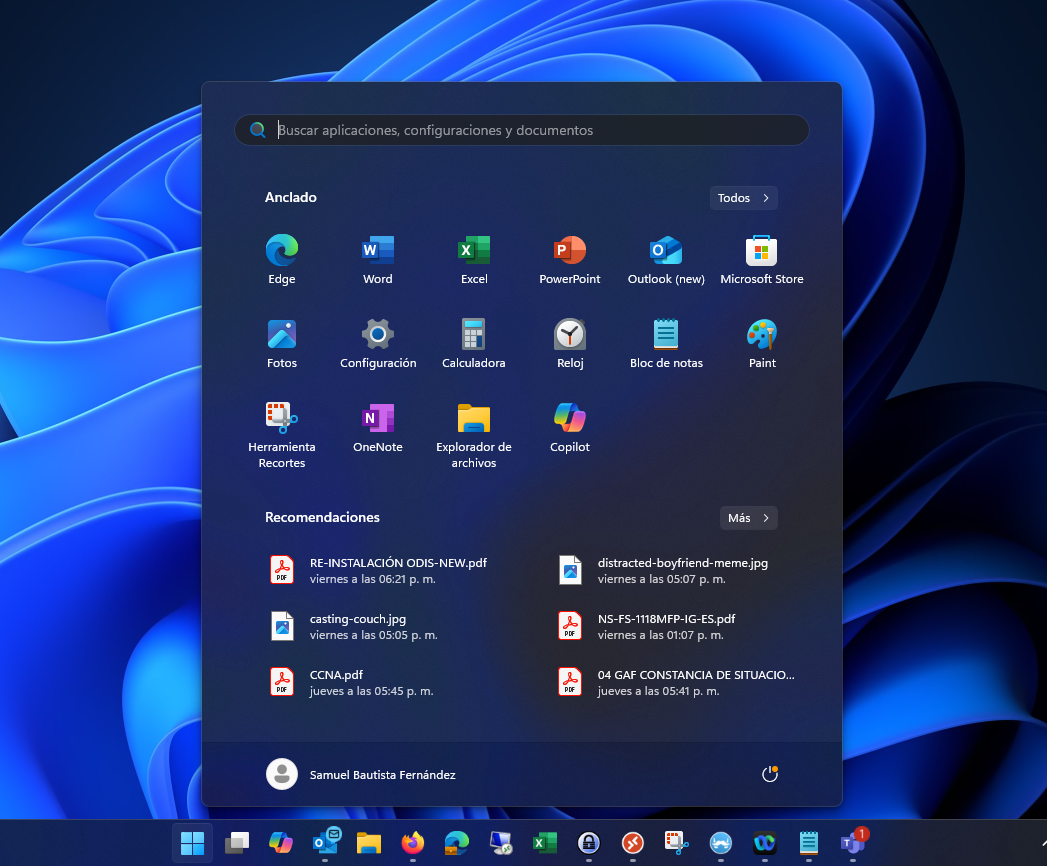This screenshot has height=866, width=1047.
Task: Open Excel in the Anclado section
Action: (x=474, y=259)
